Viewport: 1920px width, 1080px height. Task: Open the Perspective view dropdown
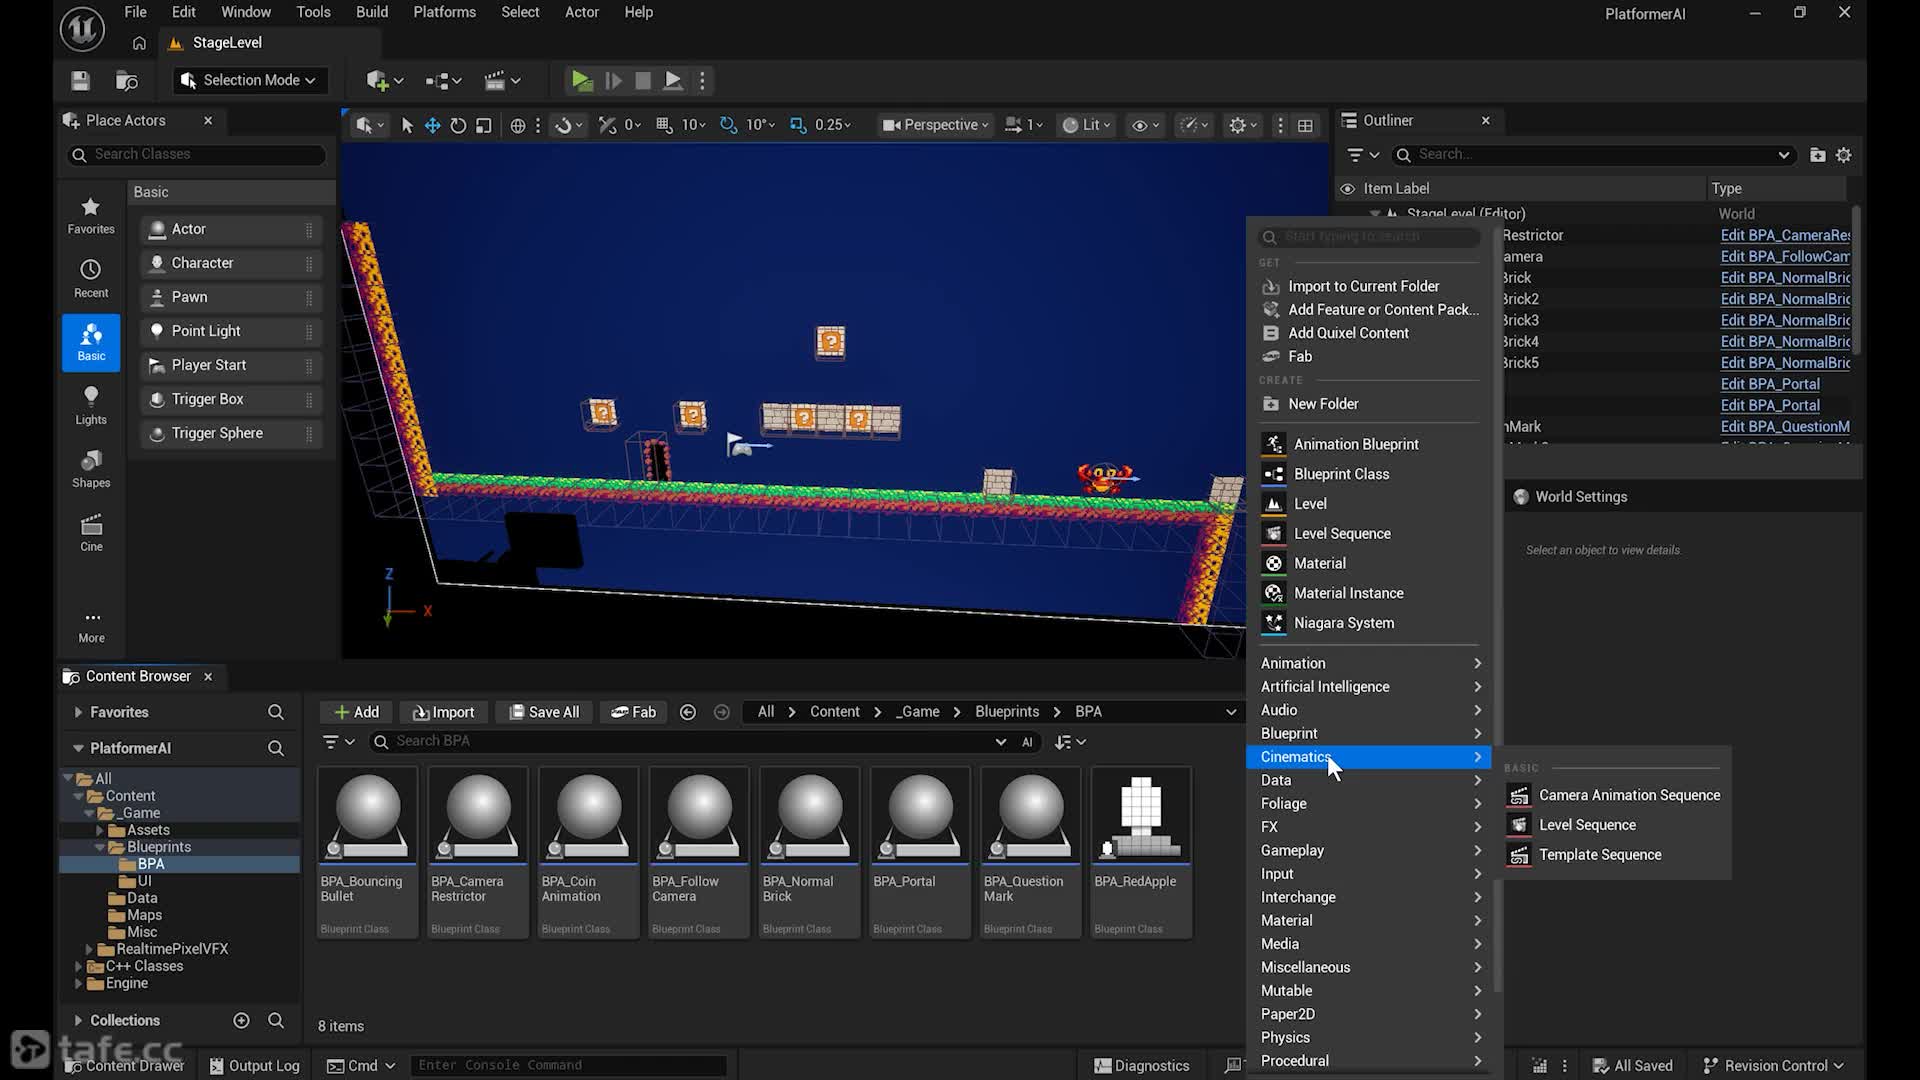(935, 125)
